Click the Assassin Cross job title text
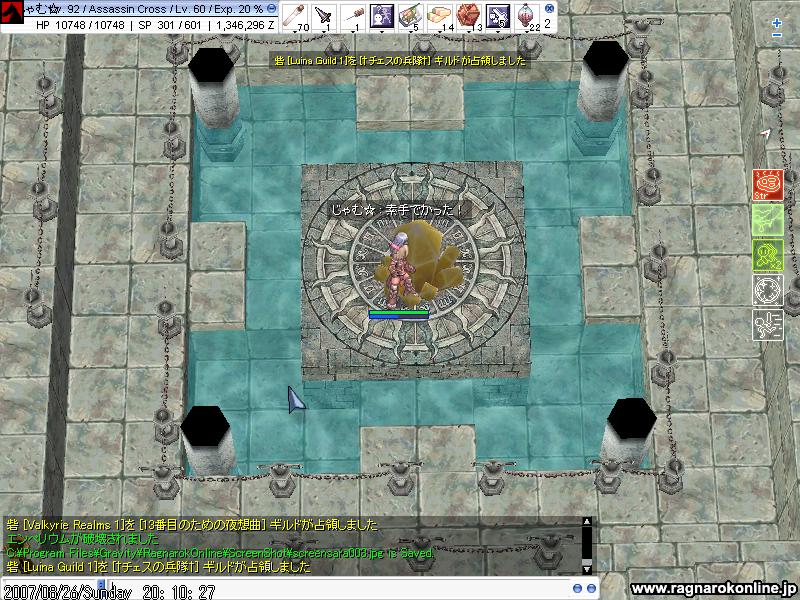This screenshot has height=600, width=800. click(127, 9)
